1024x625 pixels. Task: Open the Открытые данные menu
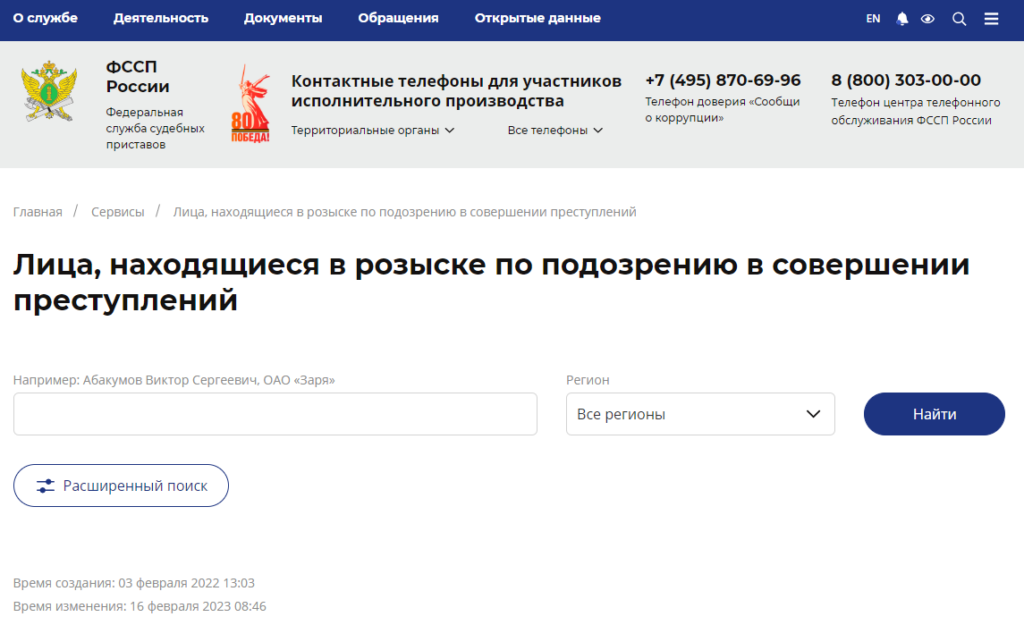tap(537, 18)
